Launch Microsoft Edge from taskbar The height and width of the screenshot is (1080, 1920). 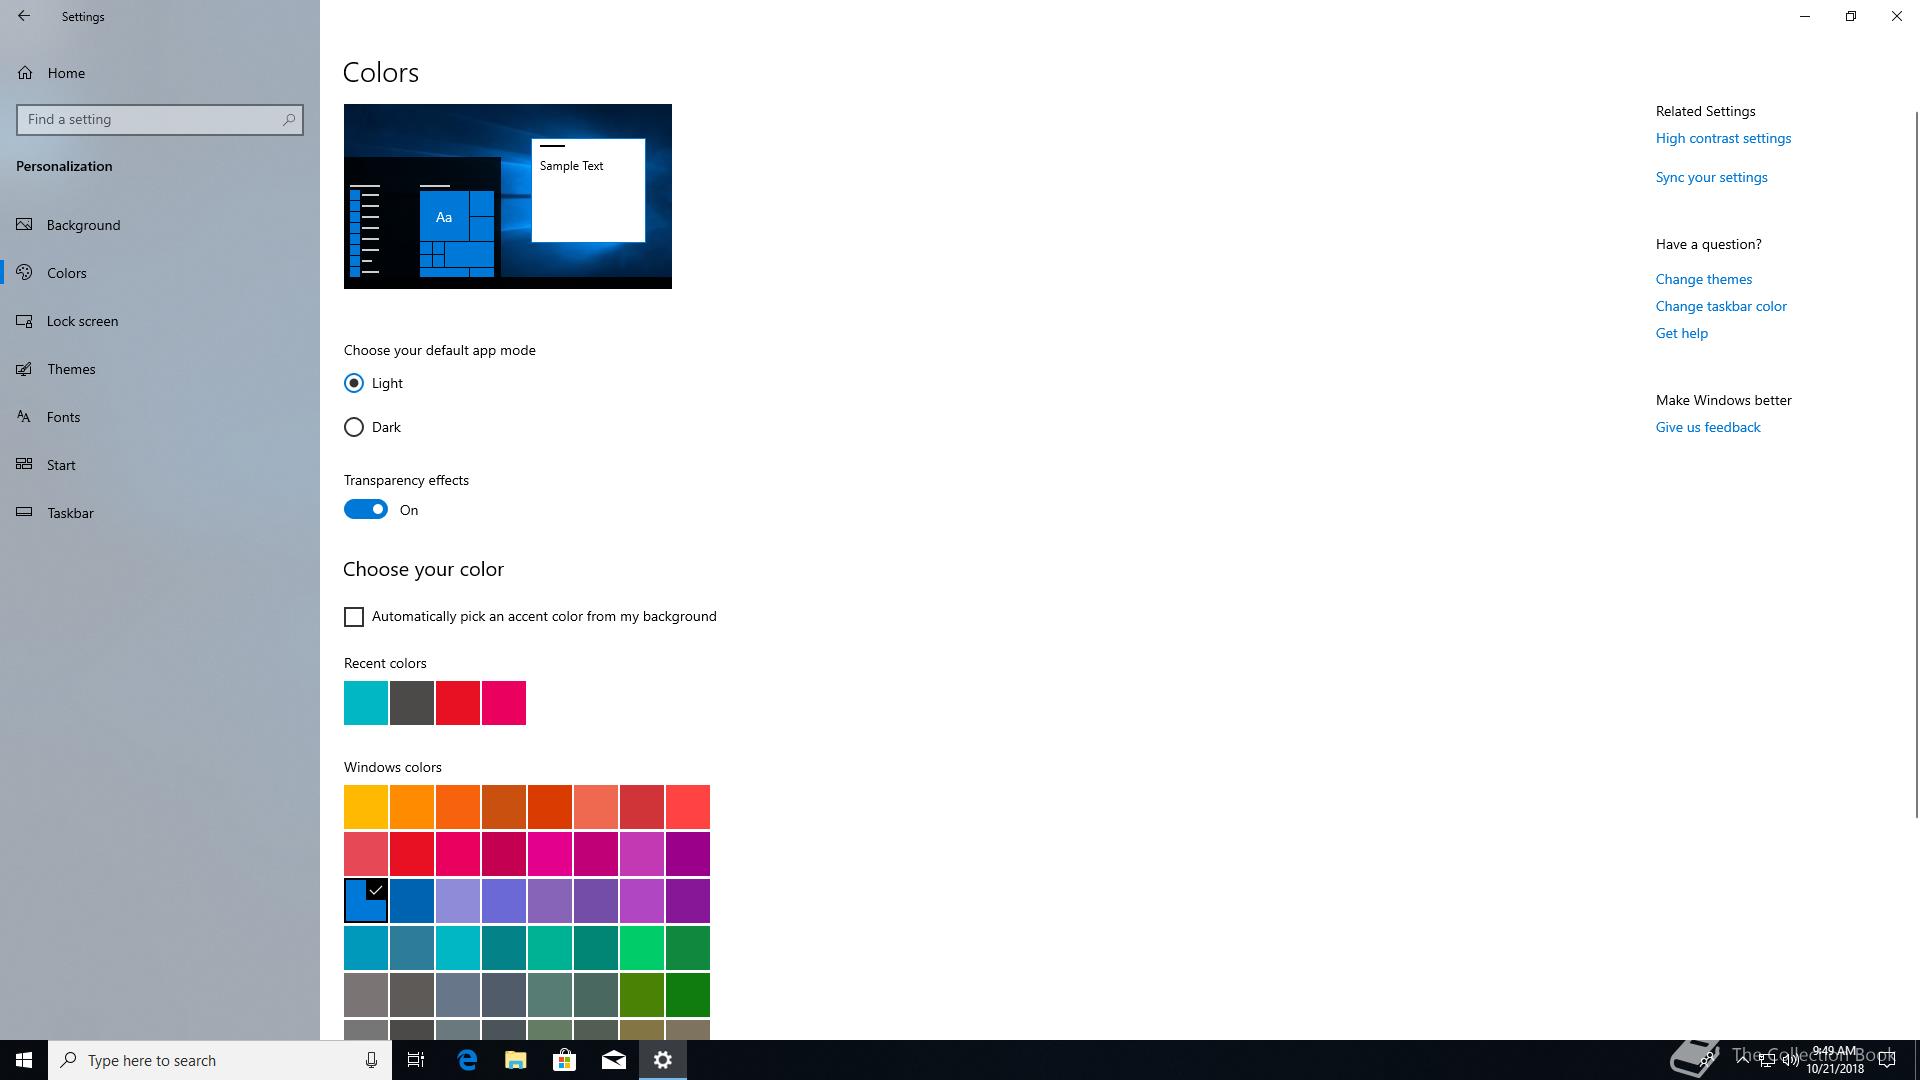[x=467, y=1060]
